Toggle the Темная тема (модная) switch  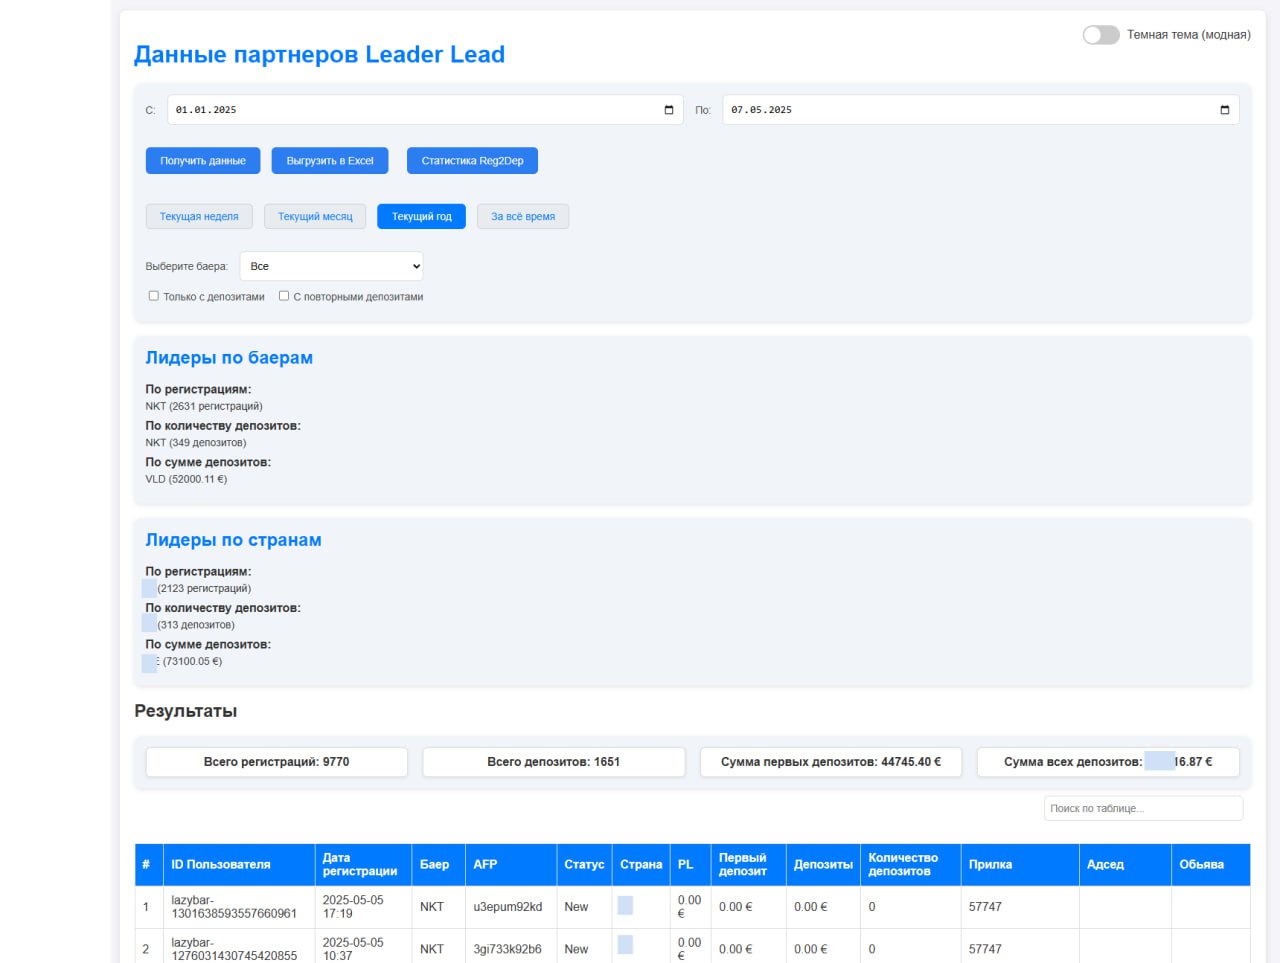(1101, 35)
